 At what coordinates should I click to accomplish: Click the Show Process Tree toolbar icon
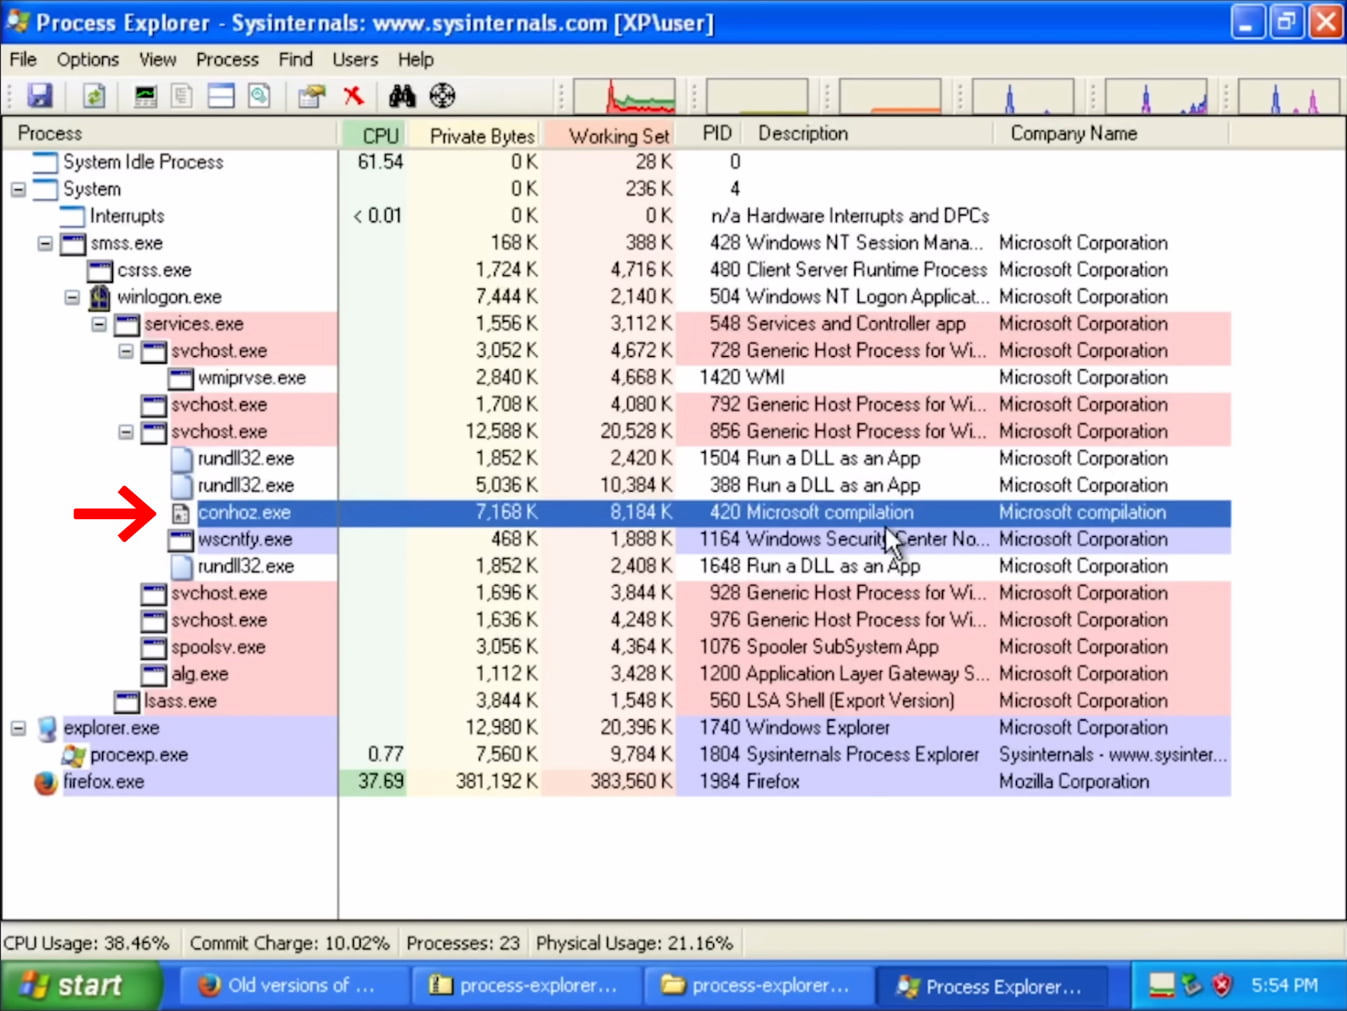[182, 96]
